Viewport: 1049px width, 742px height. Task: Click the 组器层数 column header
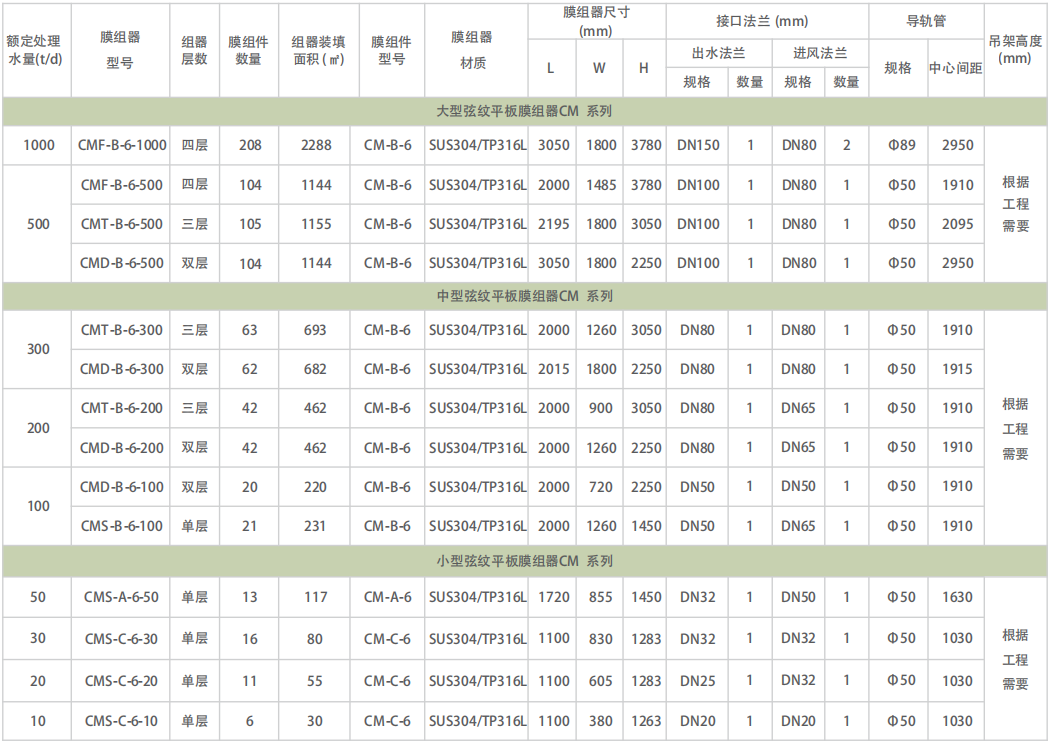coord(194,50)
